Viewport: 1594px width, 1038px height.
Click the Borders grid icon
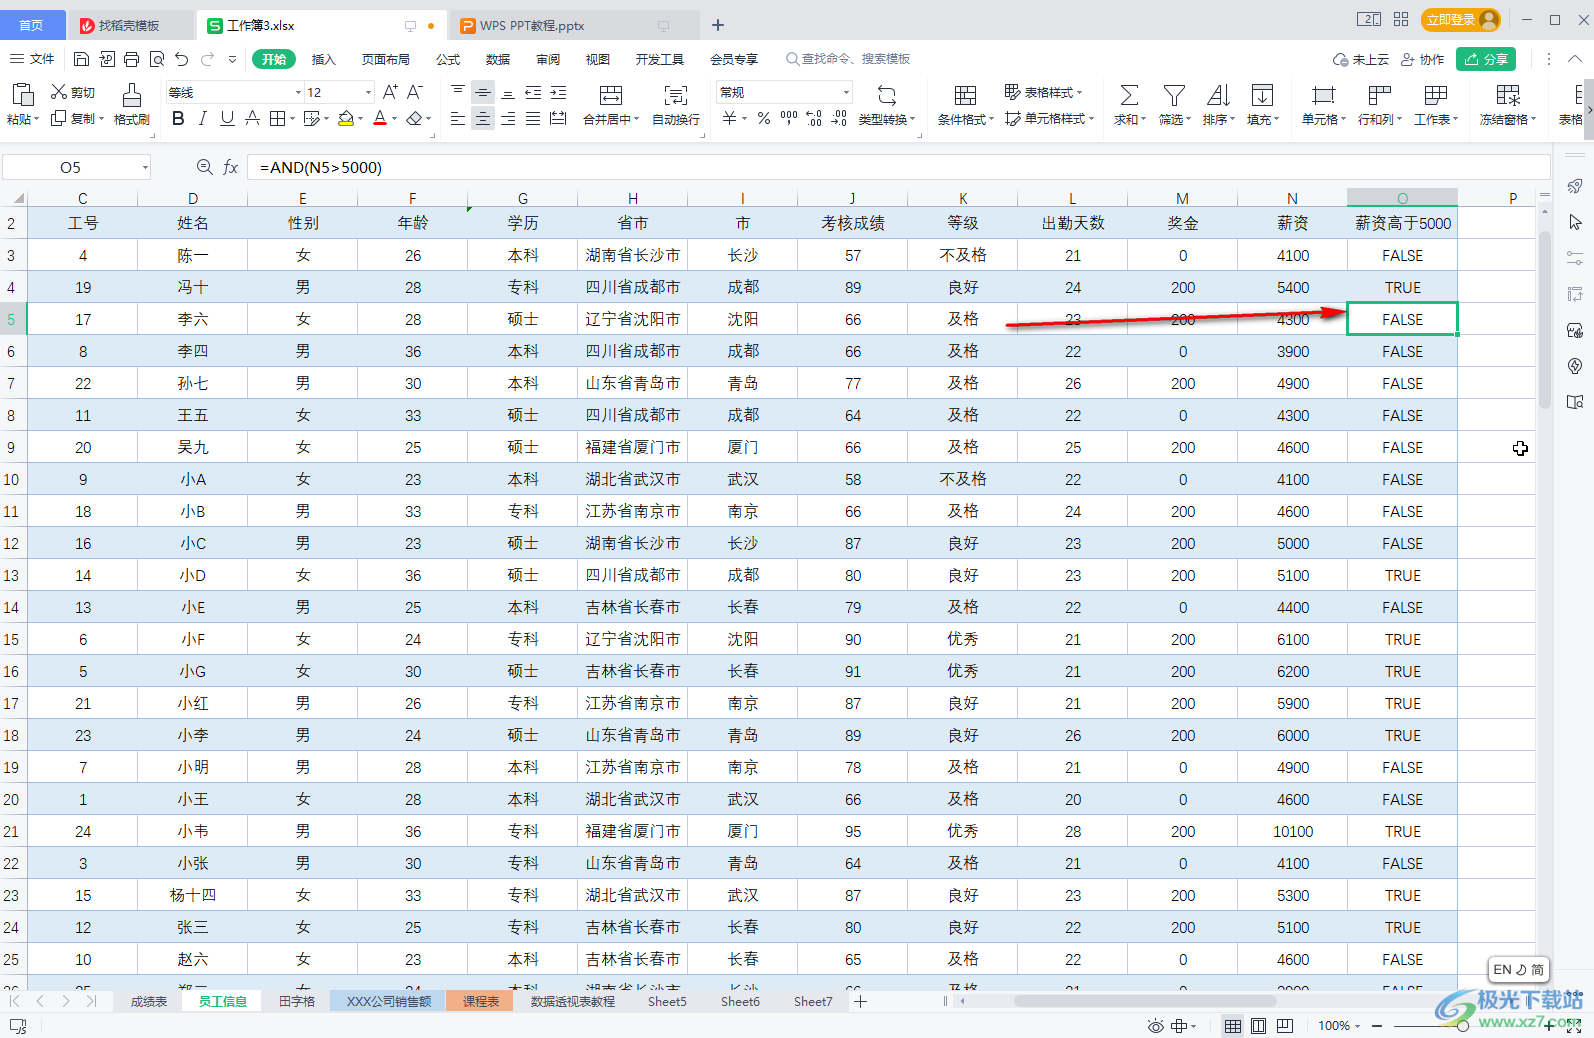tap(277, 119)
